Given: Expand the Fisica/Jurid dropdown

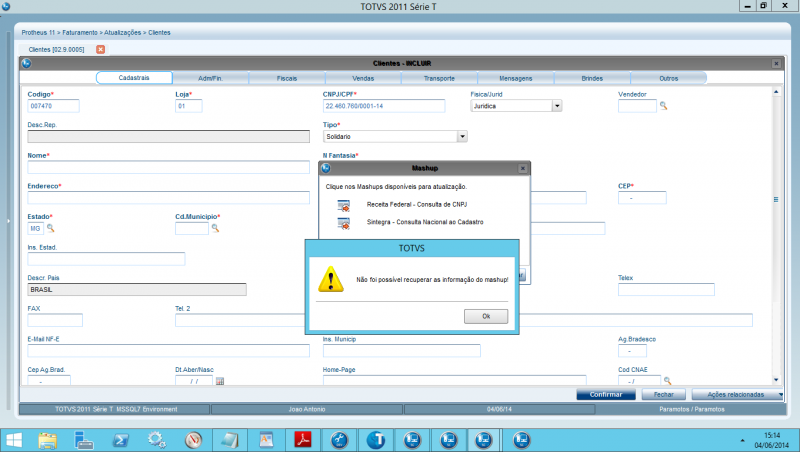Looking at the screenshot, I should (x=557, y=106).
